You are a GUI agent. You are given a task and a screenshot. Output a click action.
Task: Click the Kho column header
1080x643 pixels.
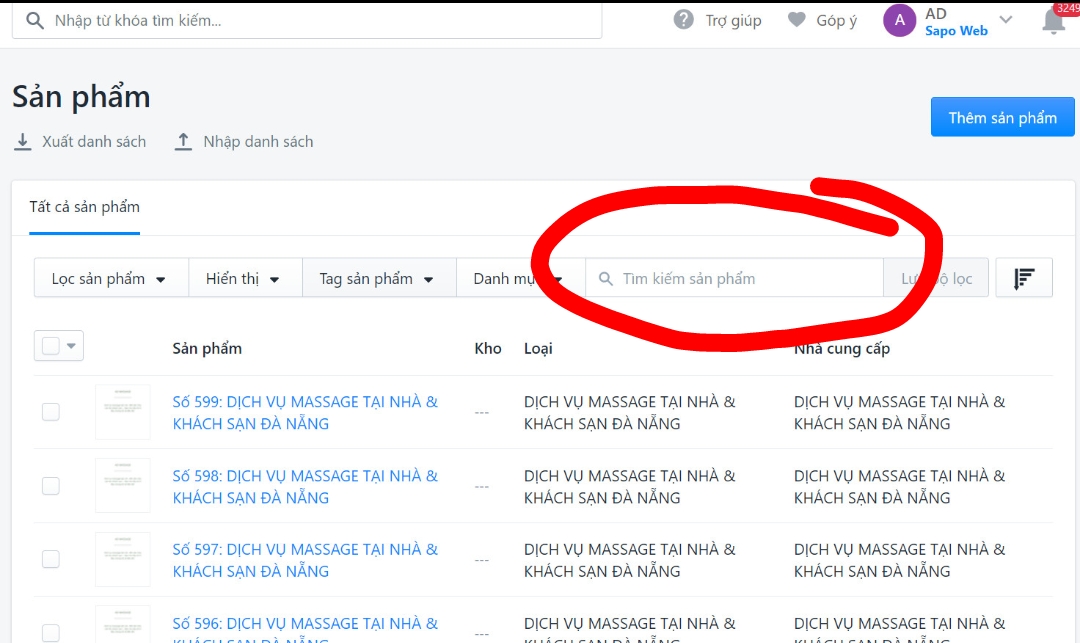(488, 348)
